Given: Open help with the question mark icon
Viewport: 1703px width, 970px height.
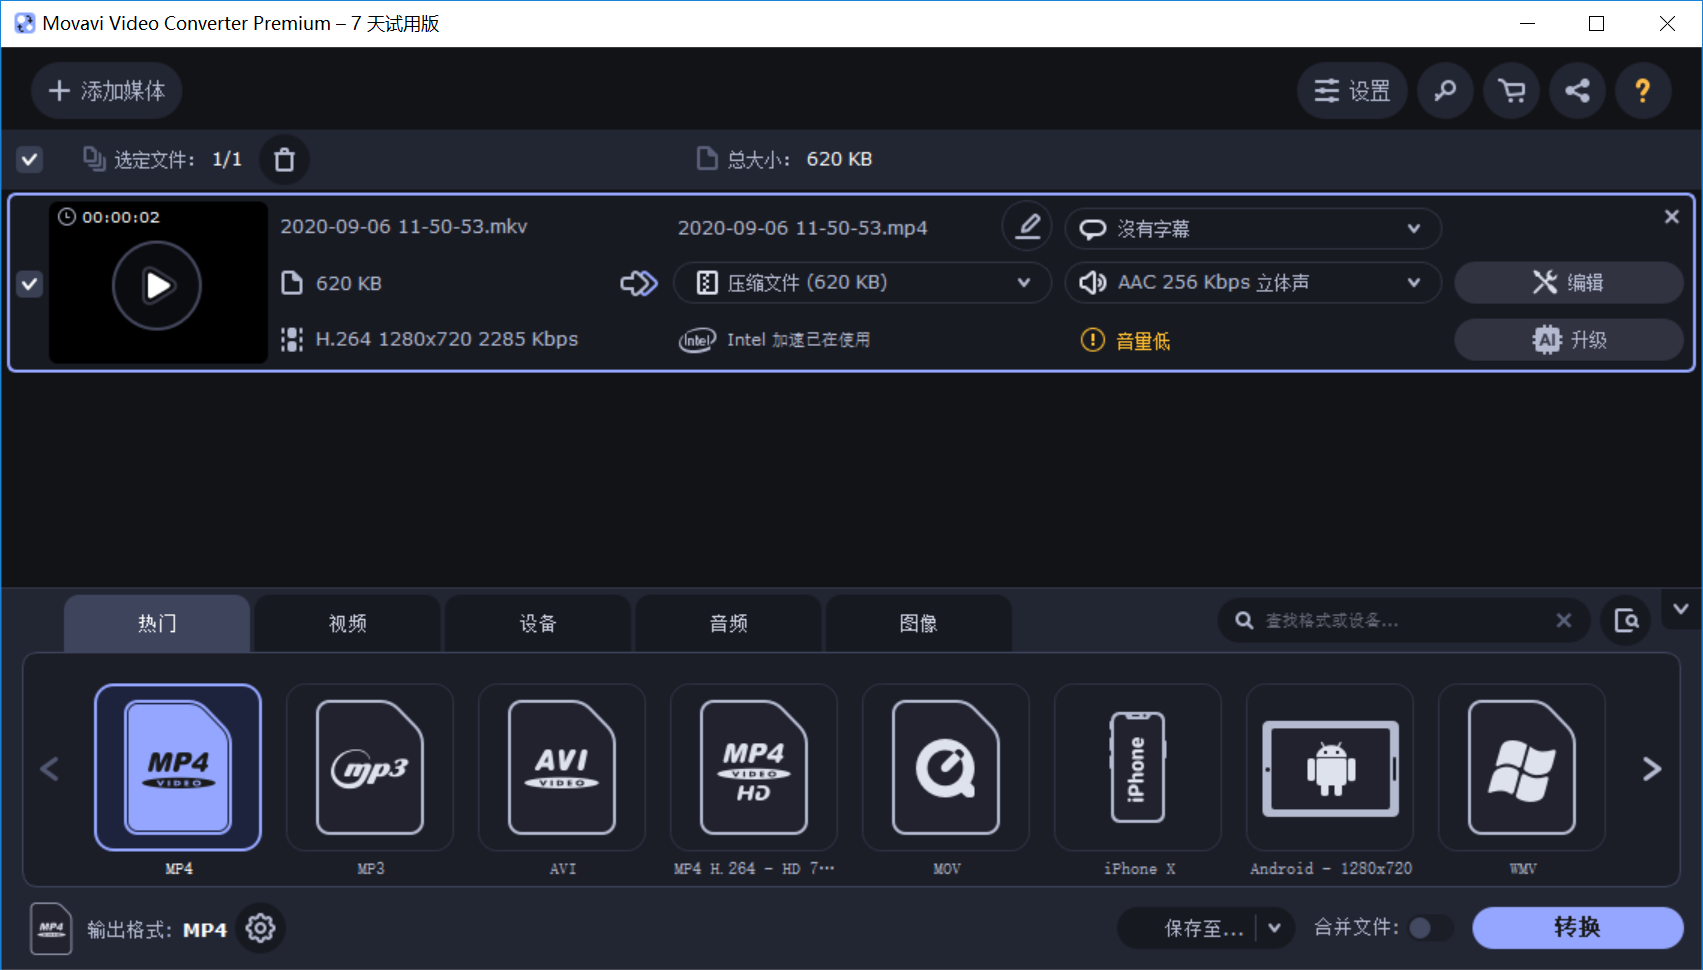Looking at the screenshot, I should (x=1643, y=91).
